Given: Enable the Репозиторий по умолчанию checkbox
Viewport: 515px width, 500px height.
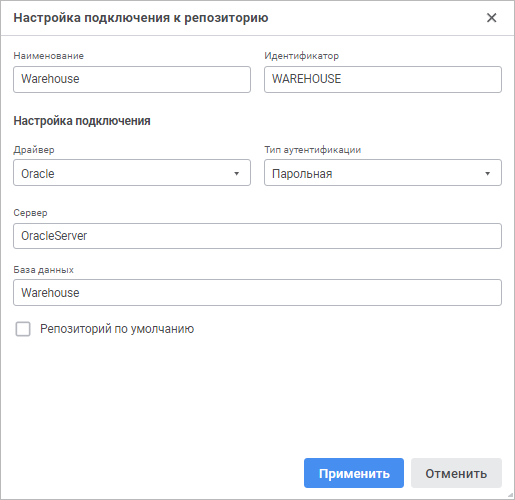Looking at the screenshot, I should (x=23, y=329).
